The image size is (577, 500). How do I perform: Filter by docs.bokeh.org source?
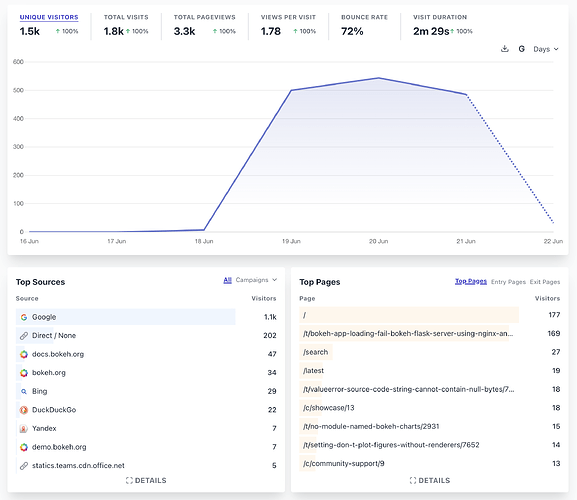(x=146, y=354)
